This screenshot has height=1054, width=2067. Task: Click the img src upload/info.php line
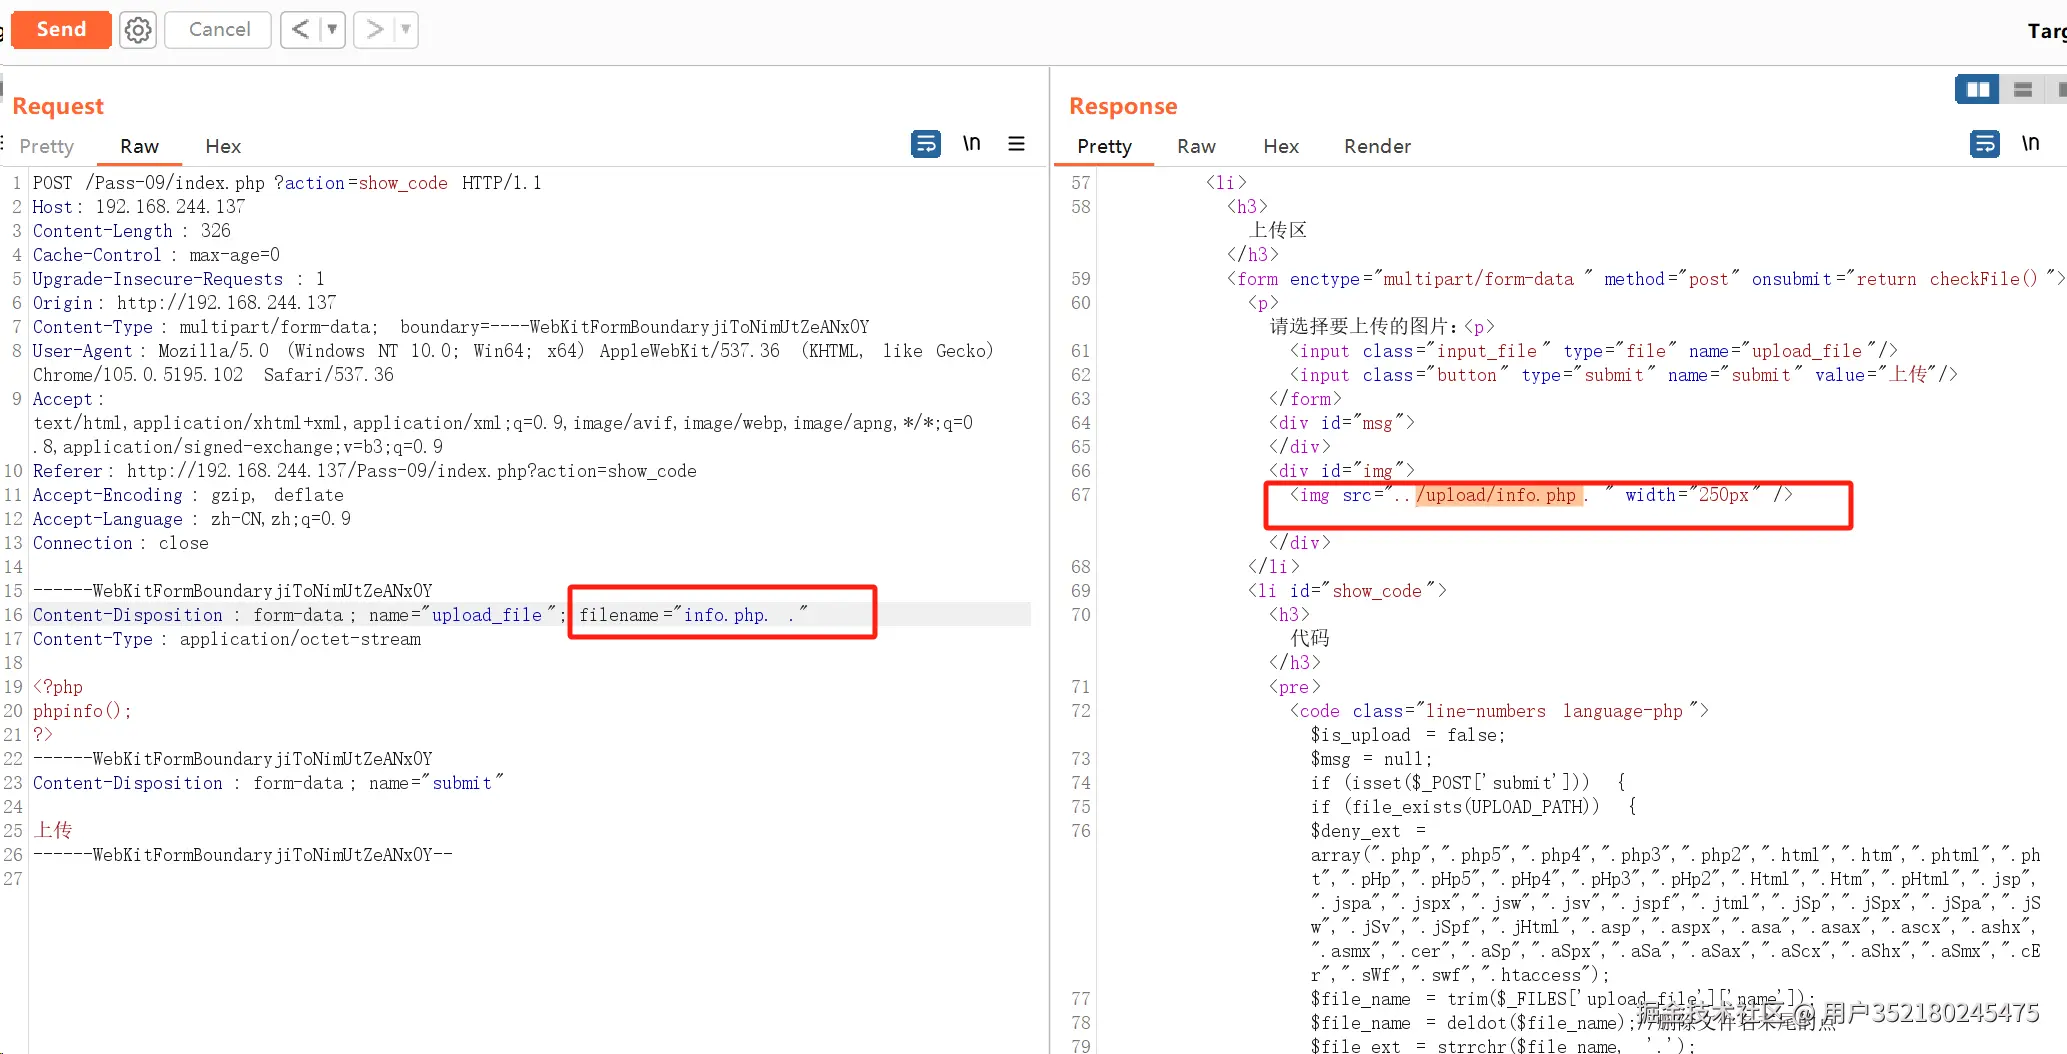[x=1541, y=495]
